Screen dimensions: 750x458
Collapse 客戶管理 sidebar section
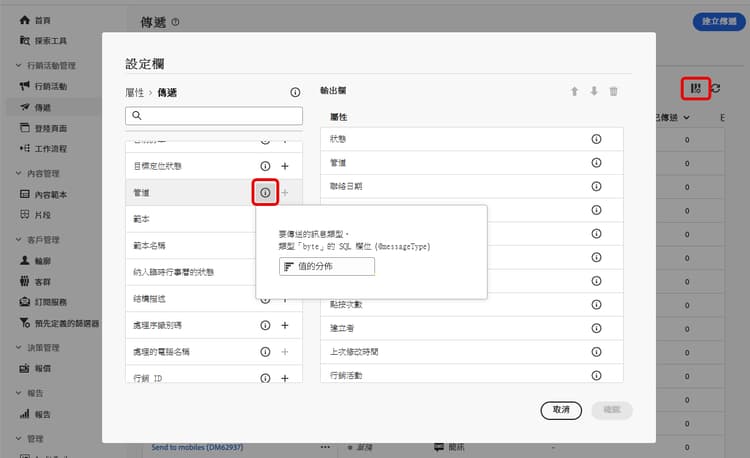(19, 240)
